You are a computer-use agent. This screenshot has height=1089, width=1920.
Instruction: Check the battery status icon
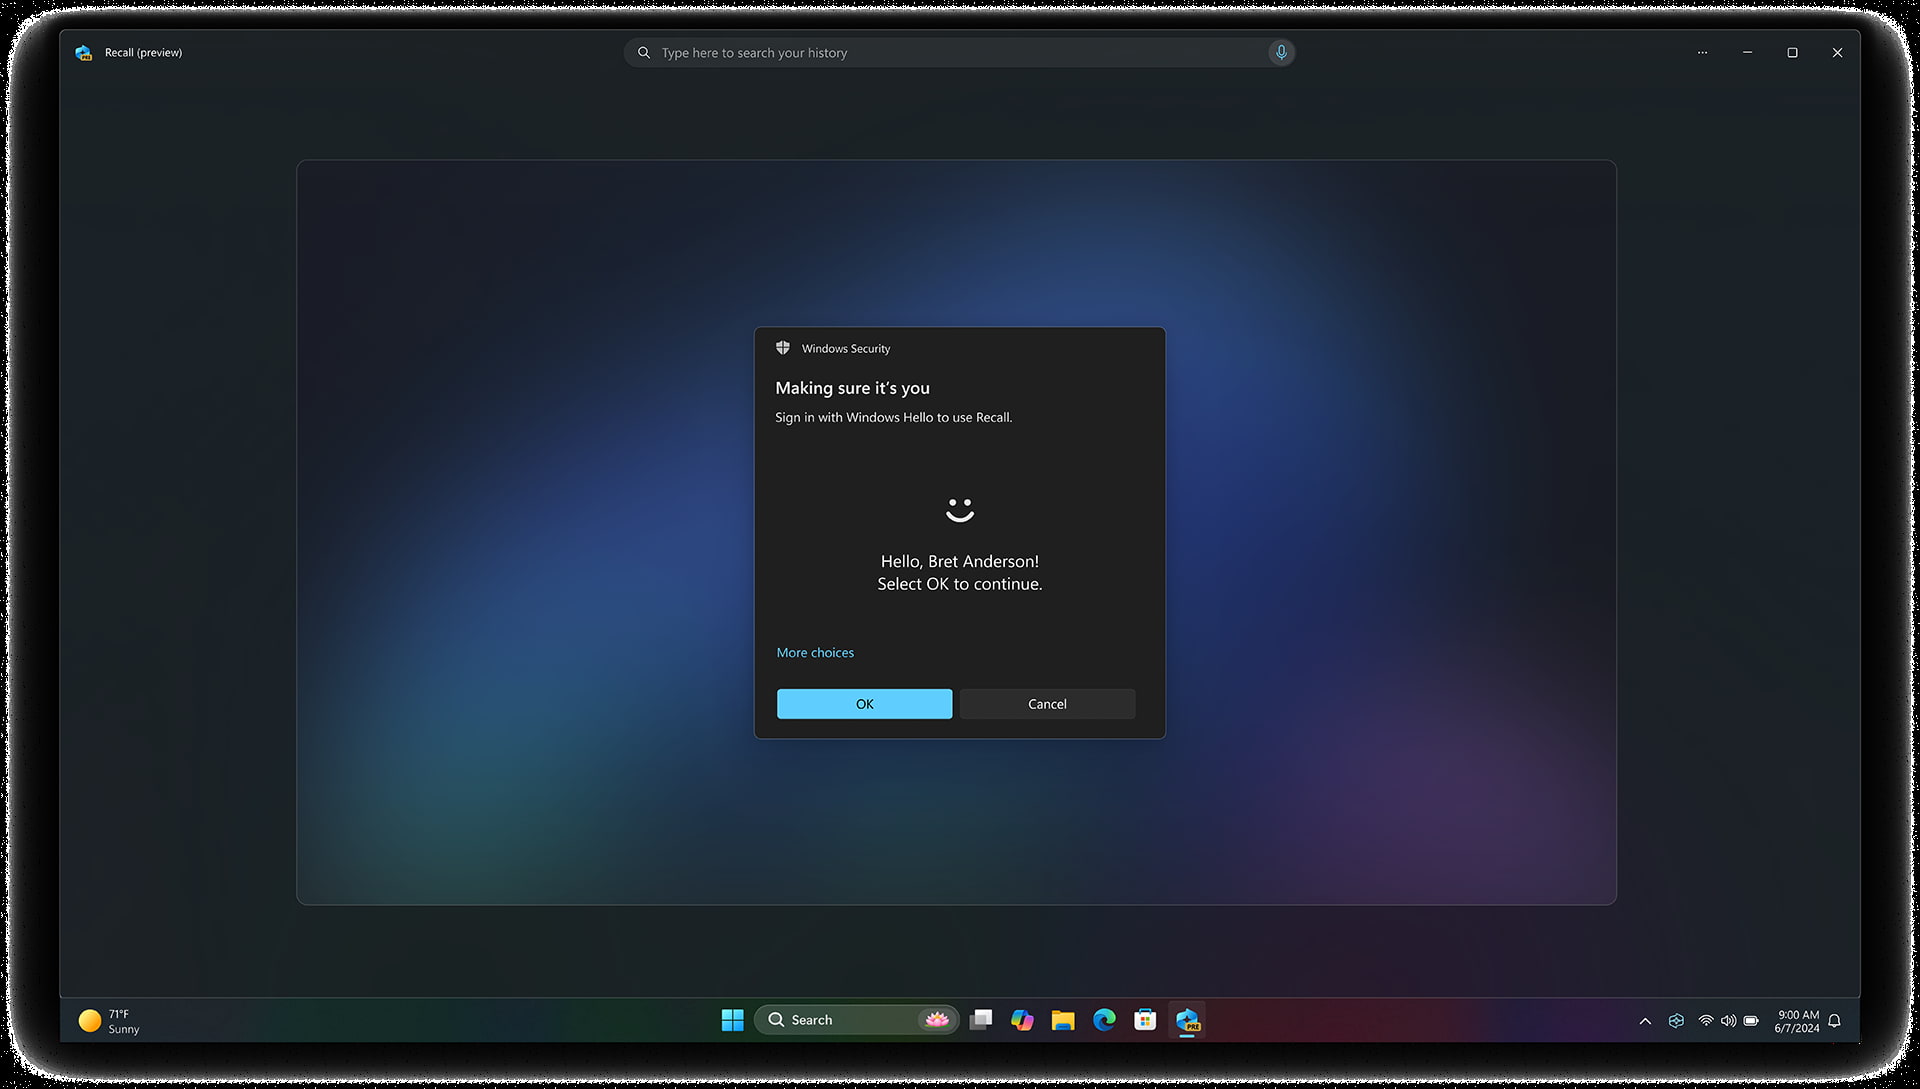tap(1751, 1021)
